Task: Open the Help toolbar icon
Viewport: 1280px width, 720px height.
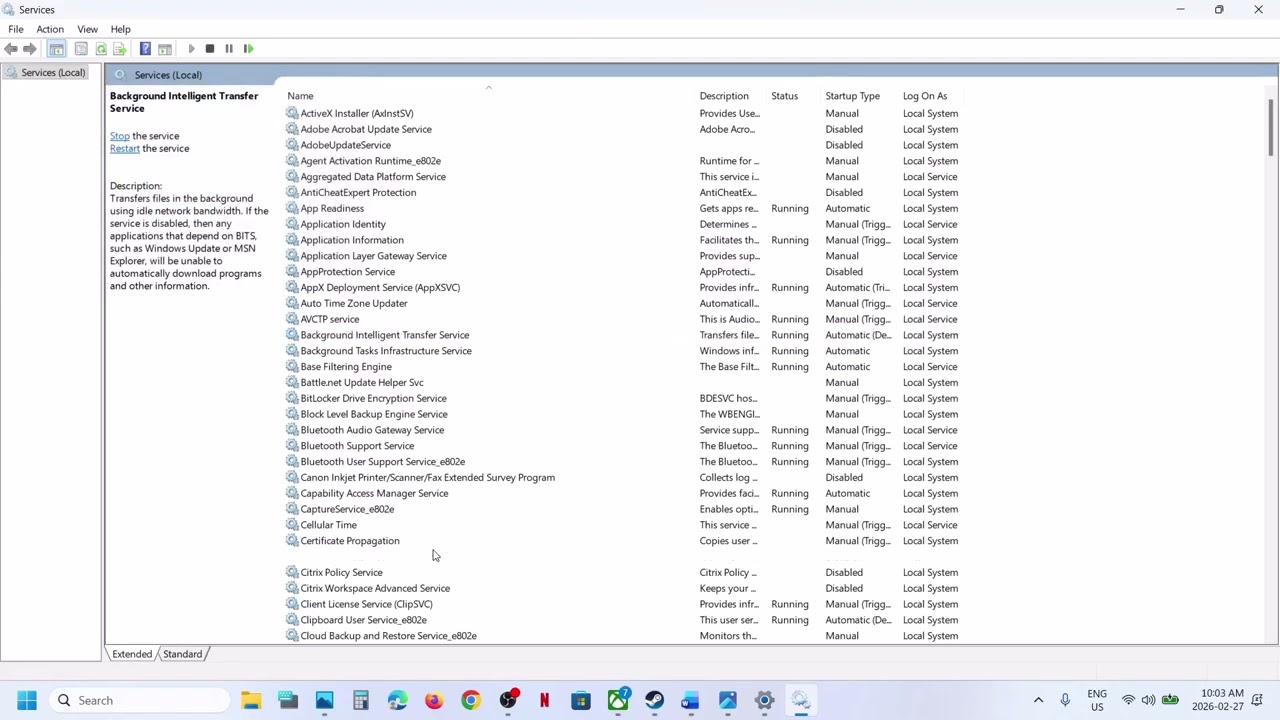Action: coord(145,48)
